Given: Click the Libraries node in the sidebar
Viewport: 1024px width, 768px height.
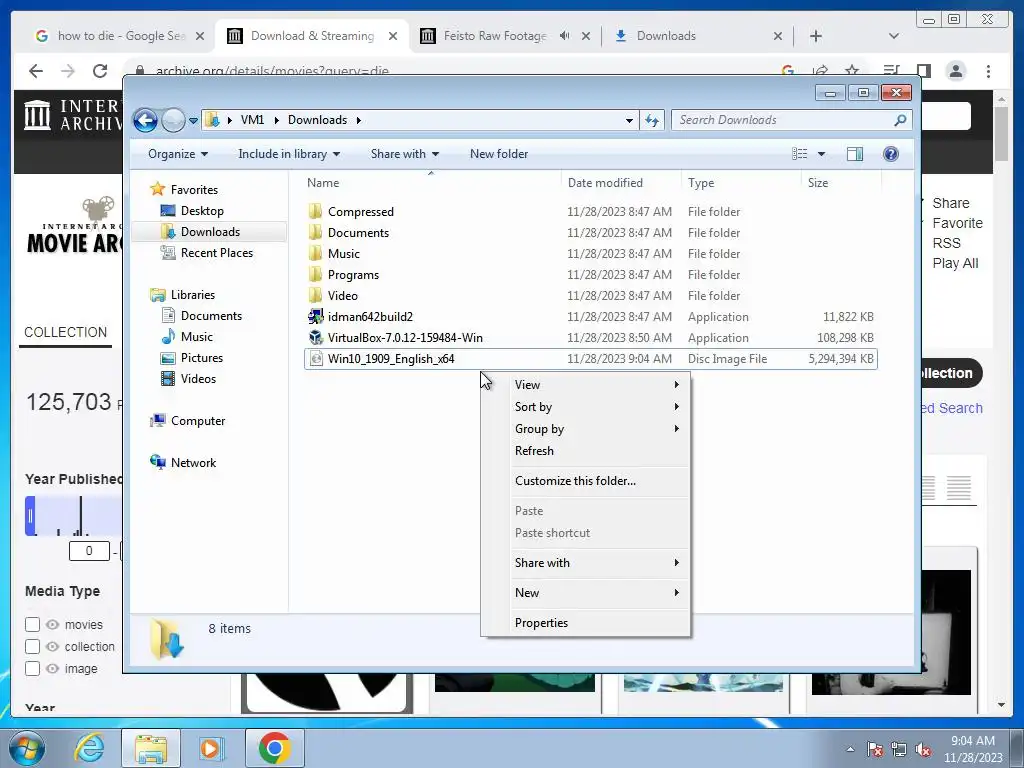Looking at the screenshot, I should pyautogui.click(x=193, y=295).
